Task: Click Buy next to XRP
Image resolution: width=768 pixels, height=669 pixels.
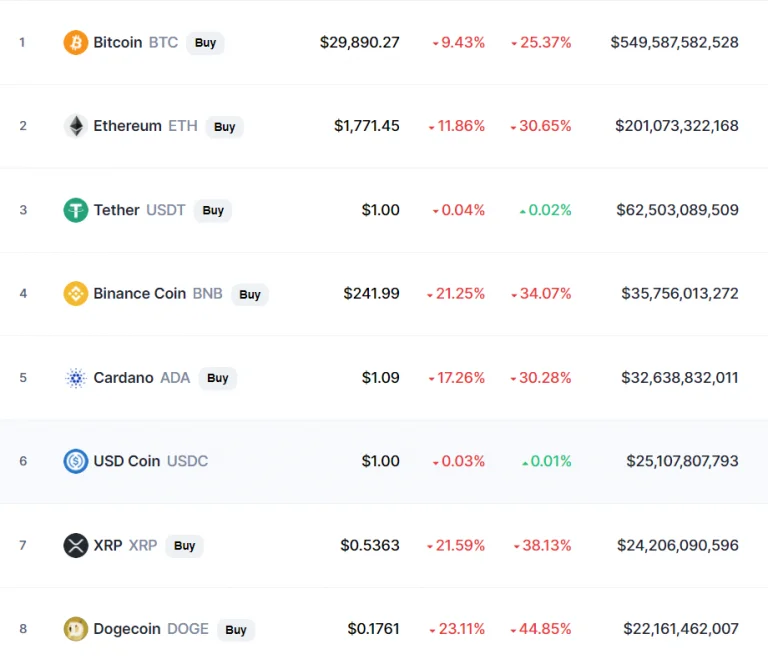Action: pyautogui.click(x=185, y=546)
